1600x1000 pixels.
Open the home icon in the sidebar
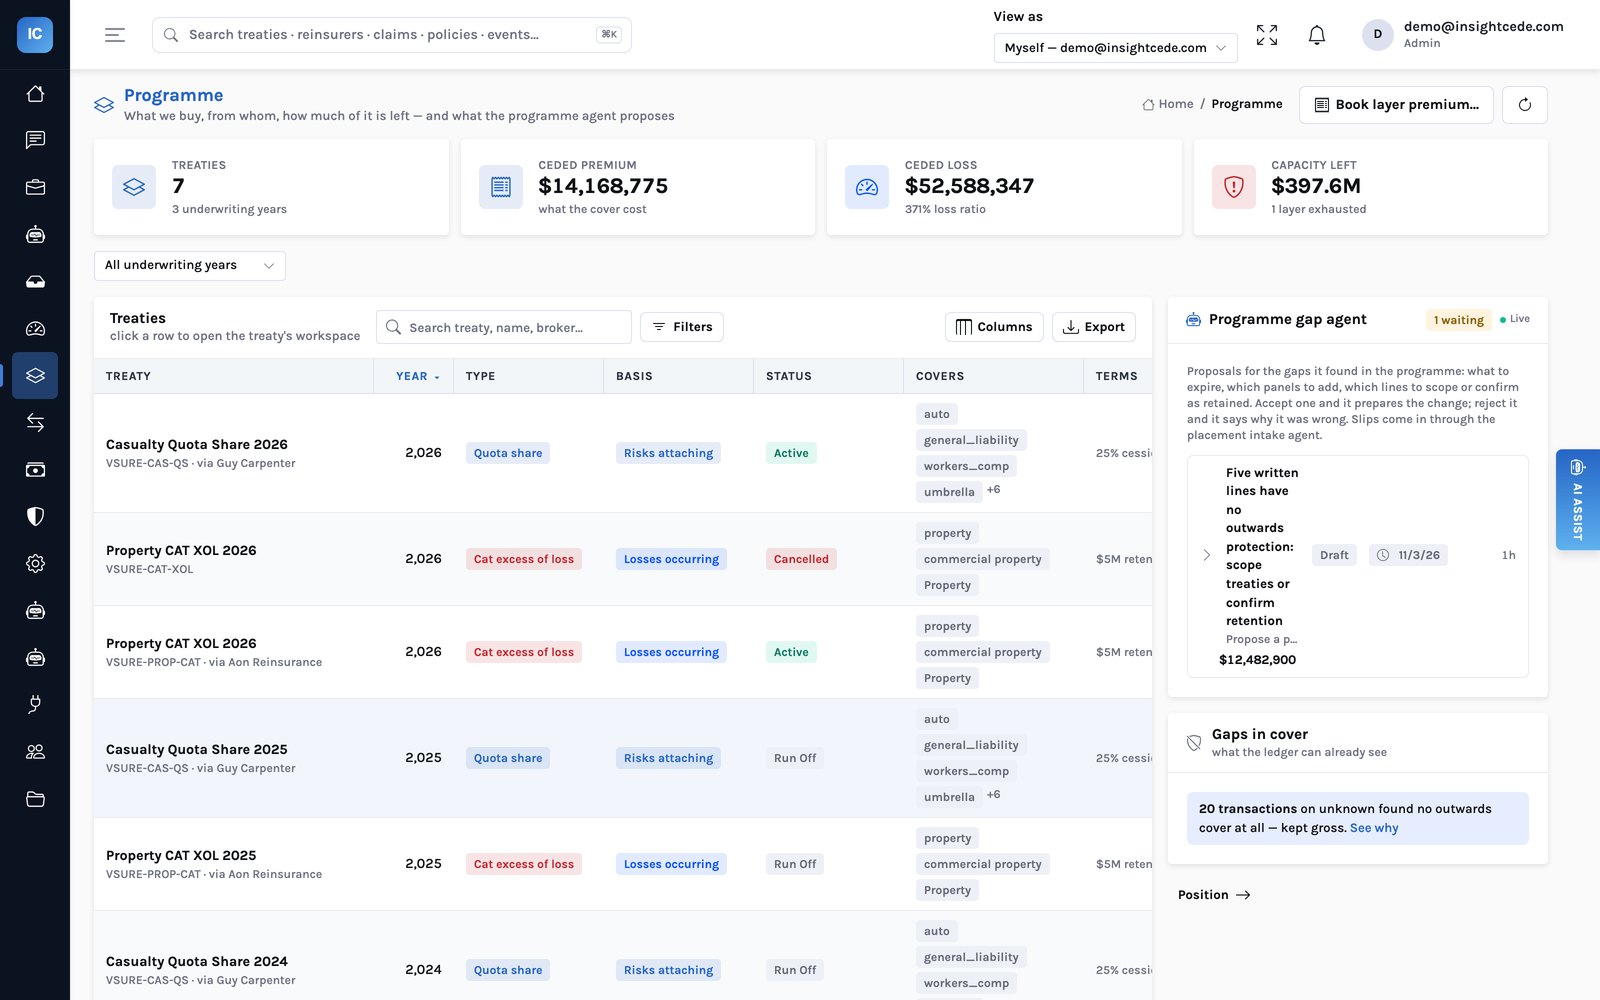(x=35, y=94)
